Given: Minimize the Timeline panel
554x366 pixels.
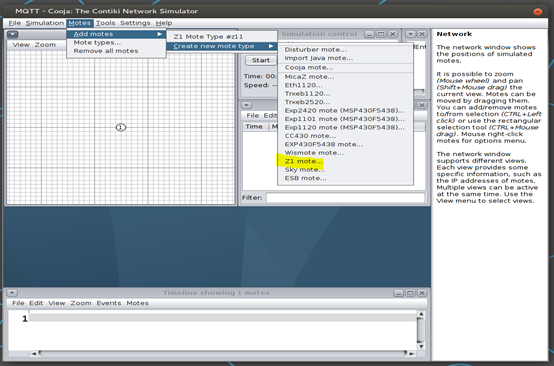Looking at the screenshot, I should pos(399,293).
